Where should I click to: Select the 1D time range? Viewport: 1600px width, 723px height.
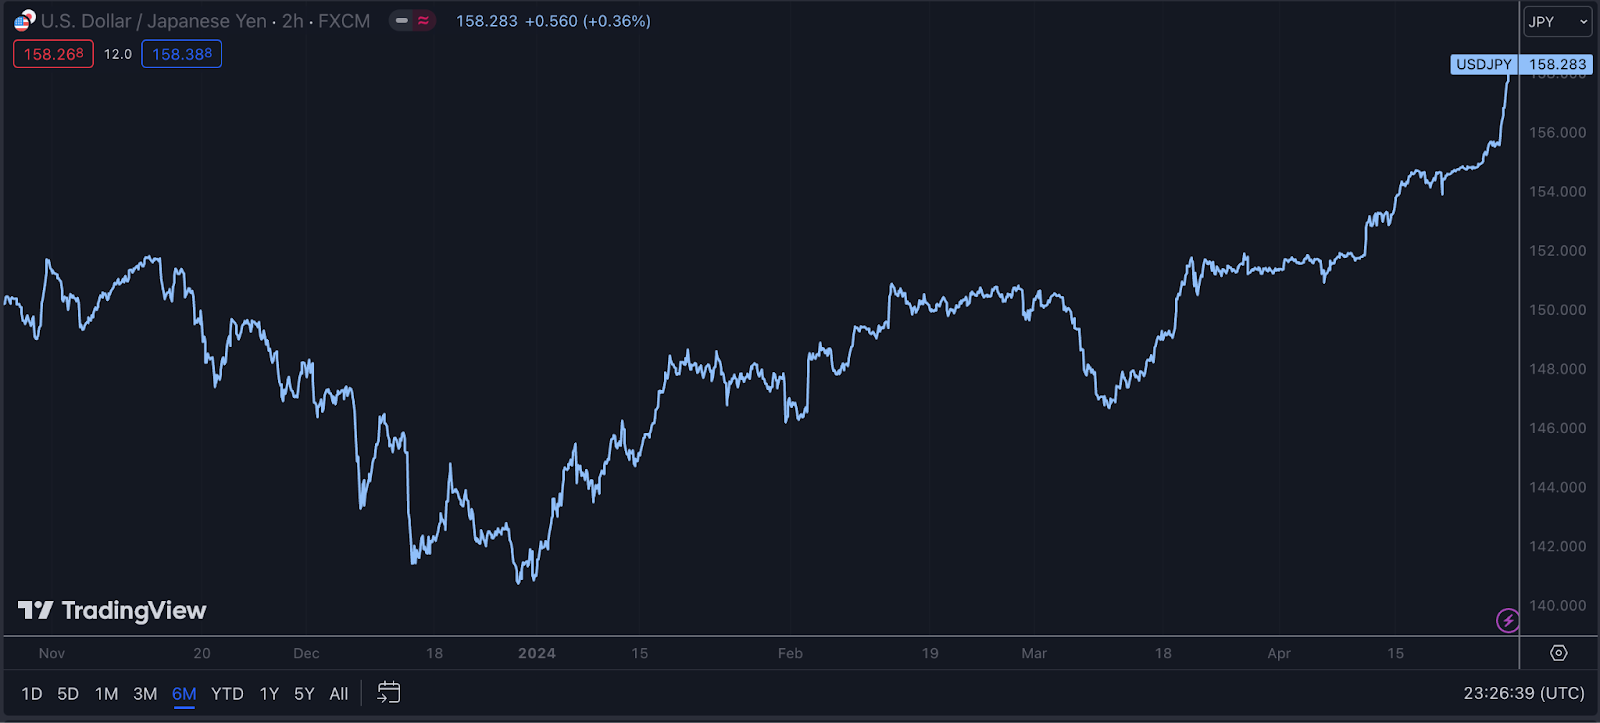click(32, 693)
